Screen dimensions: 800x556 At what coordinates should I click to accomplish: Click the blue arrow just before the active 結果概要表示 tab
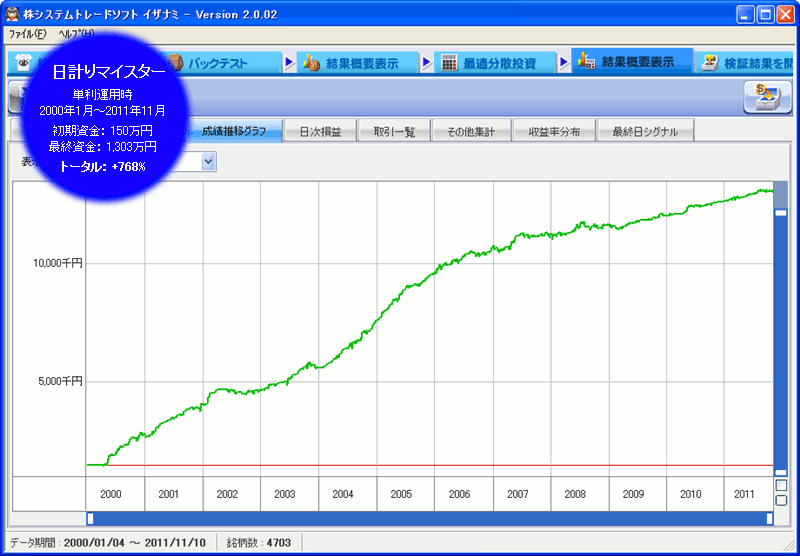pos(564,63)
